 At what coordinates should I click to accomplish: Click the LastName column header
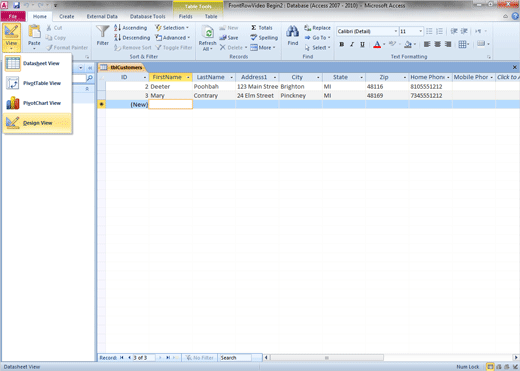[x=214, y=77]
